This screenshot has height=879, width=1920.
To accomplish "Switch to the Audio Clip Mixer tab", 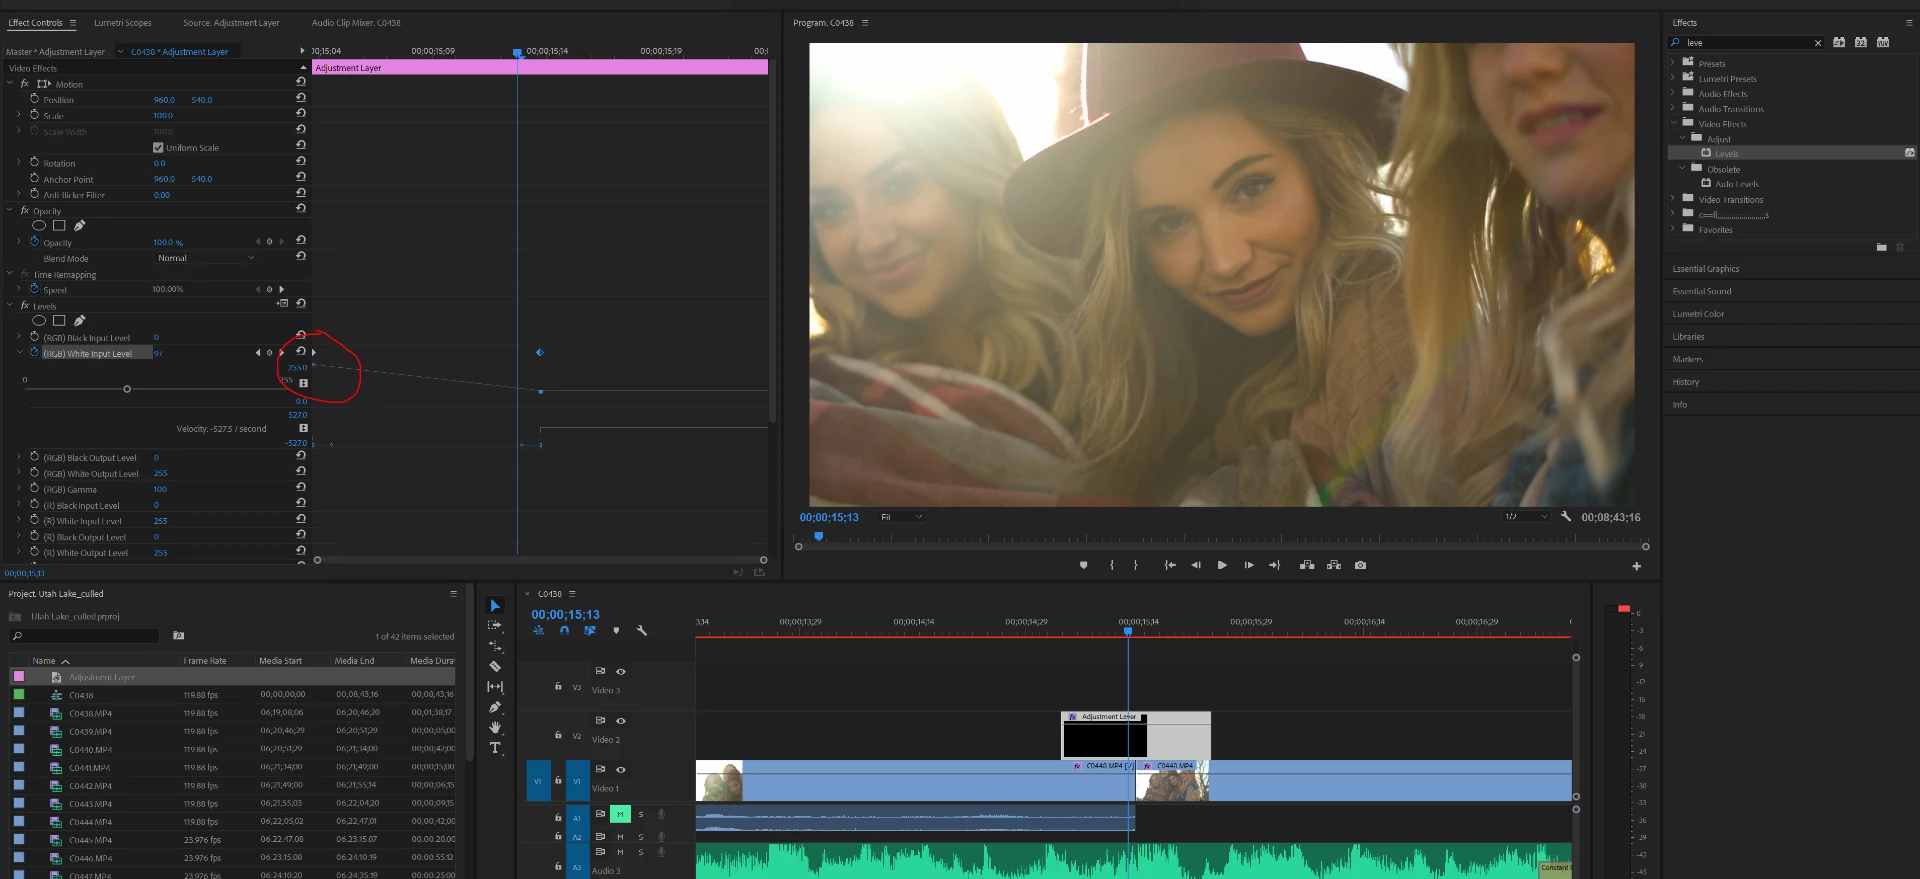I will tap(356, 23).
